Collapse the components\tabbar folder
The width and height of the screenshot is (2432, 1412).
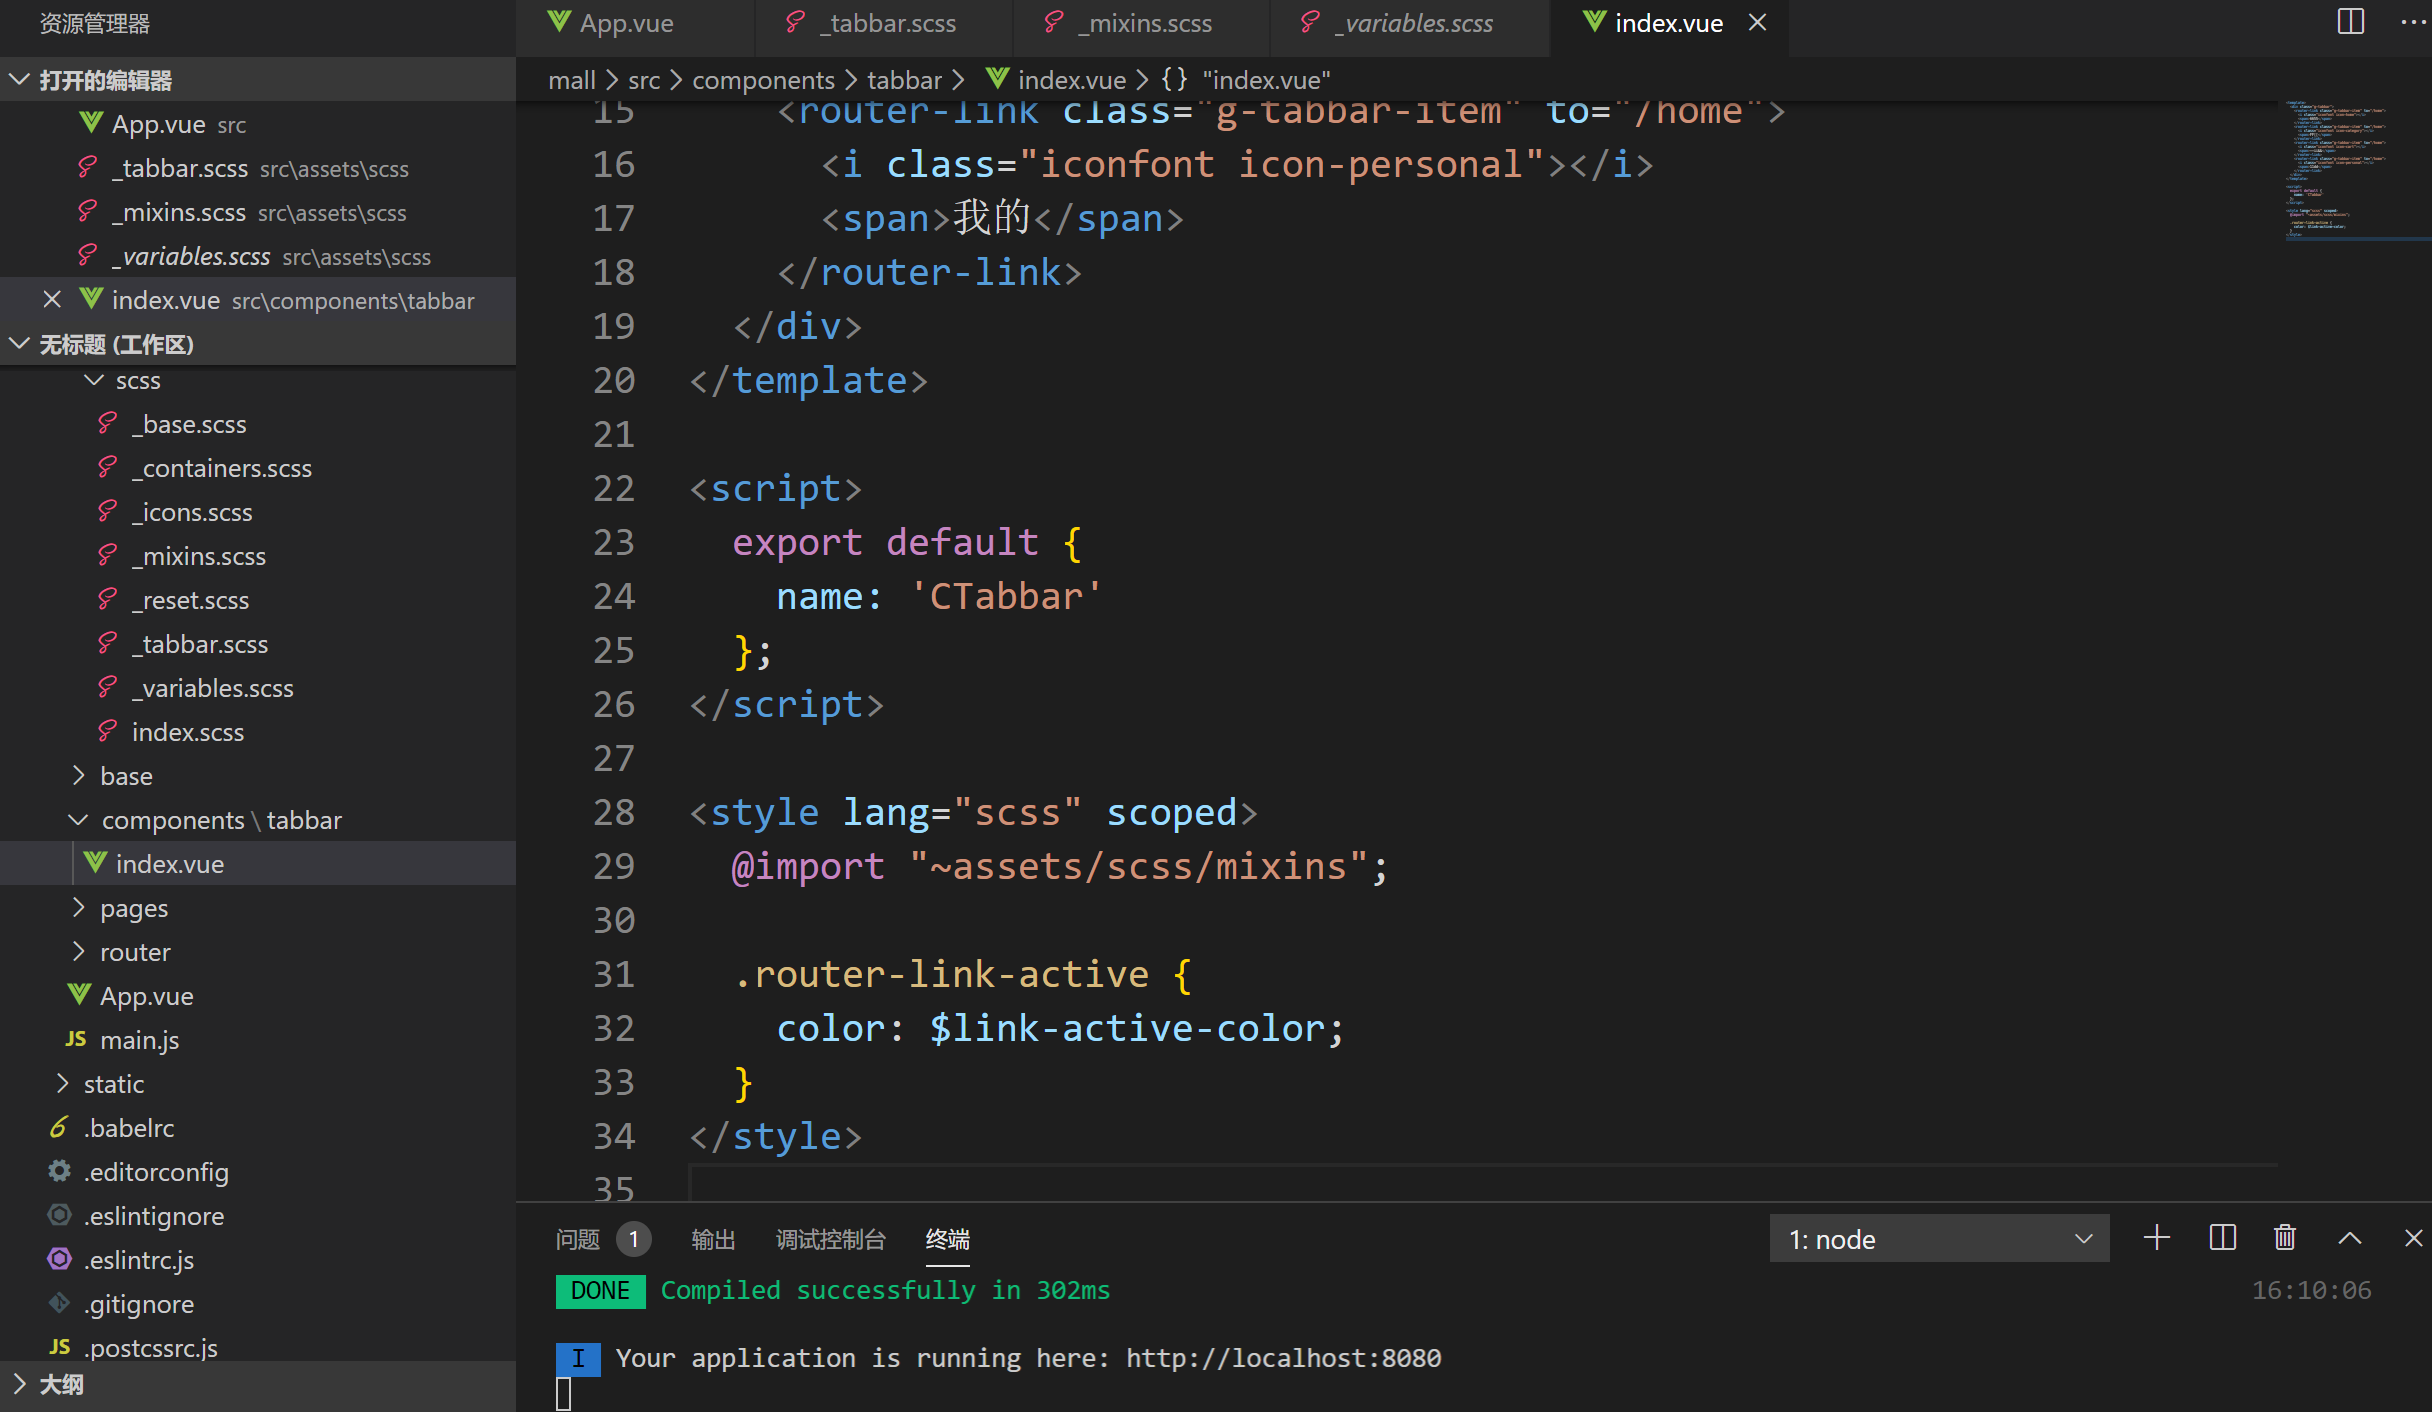click(x=258, y=820)
